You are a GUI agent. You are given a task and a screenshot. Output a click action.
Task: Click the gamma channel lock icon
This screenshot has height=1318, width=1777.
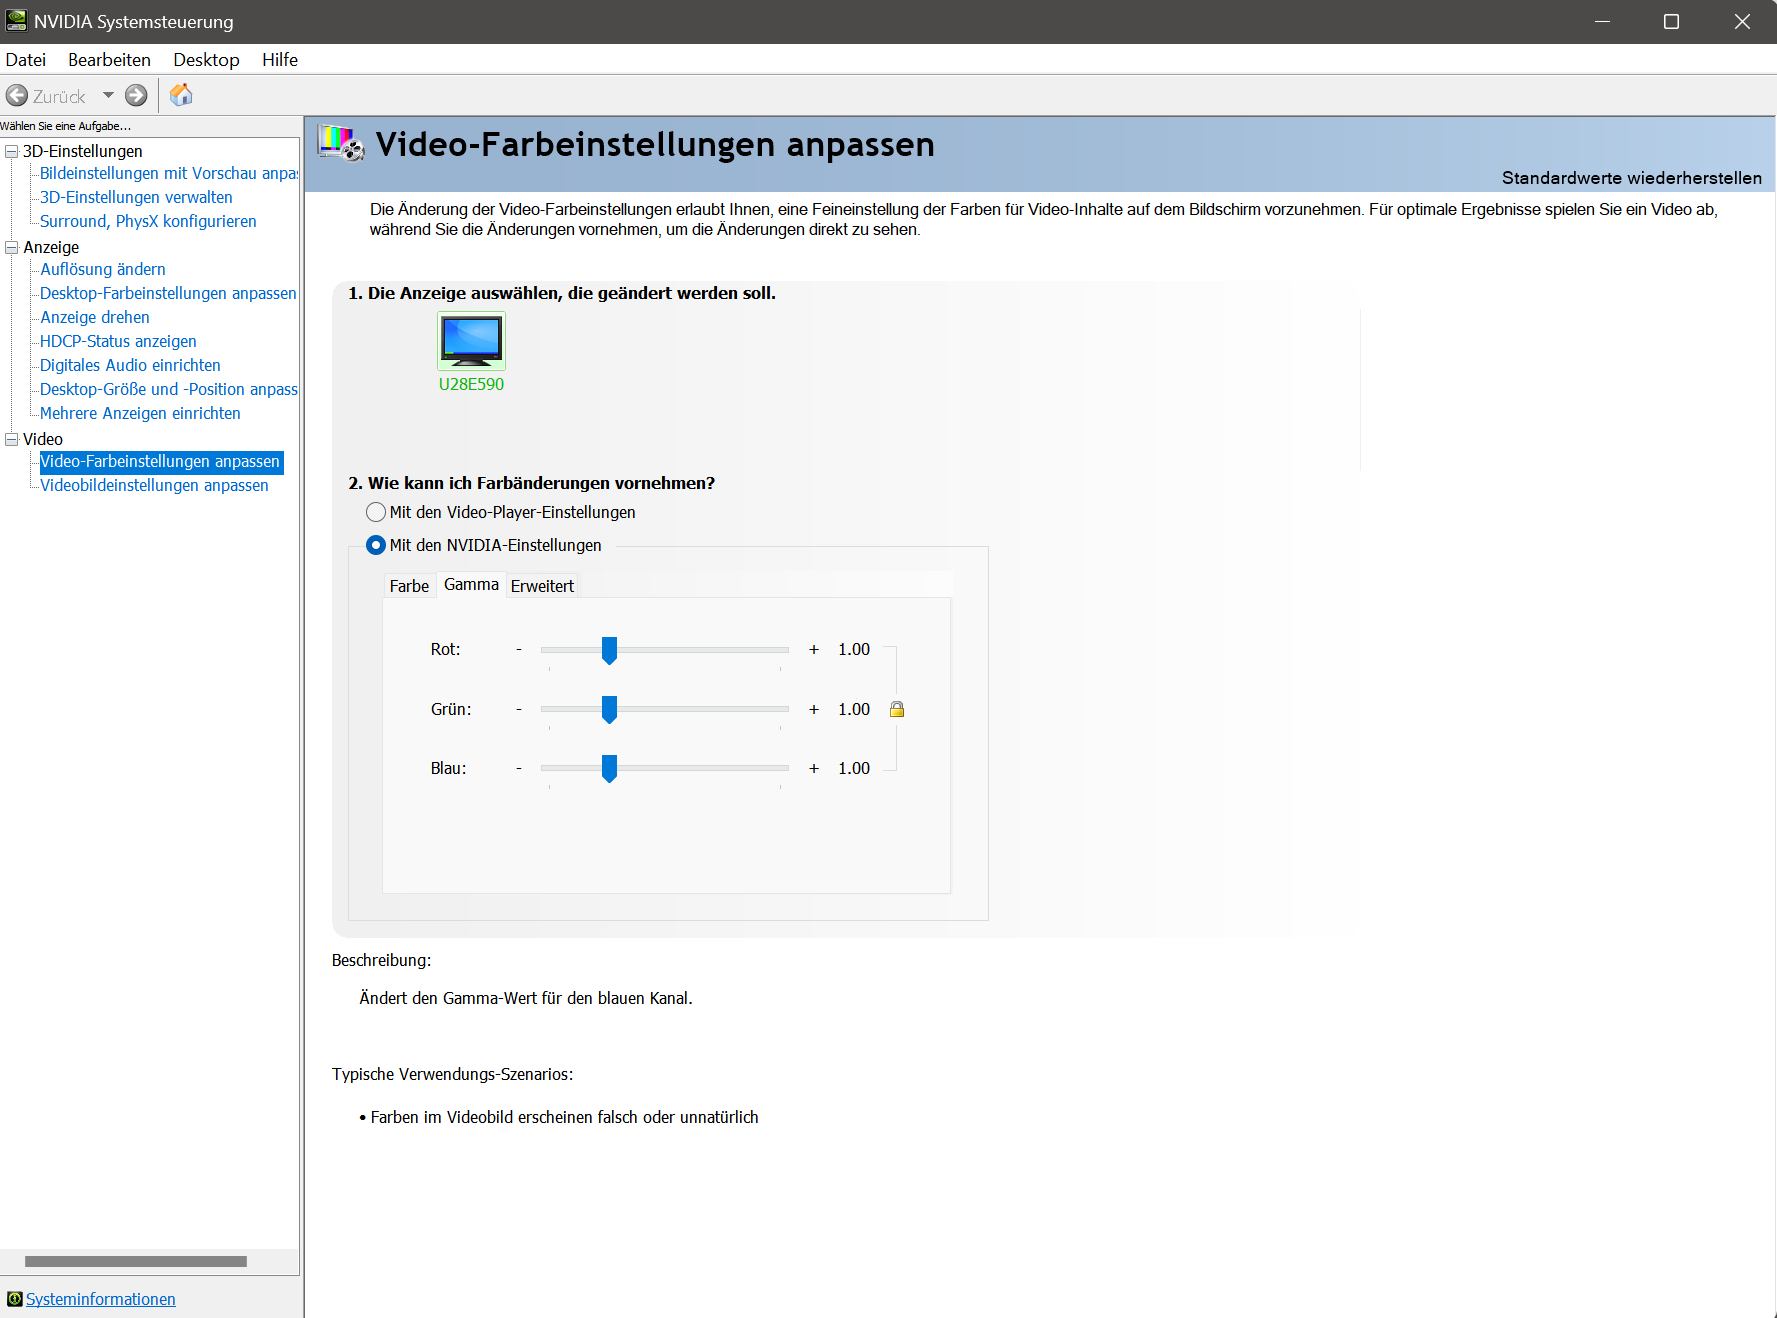(897, 709)
